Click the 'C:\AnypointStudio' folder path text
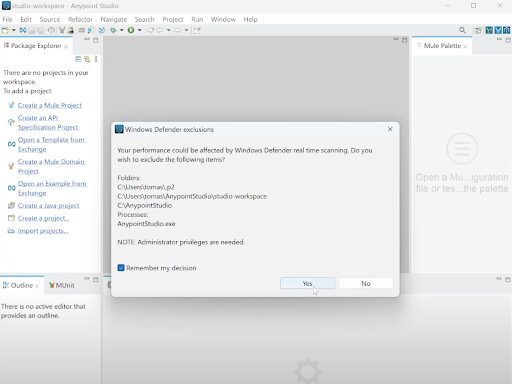Image resolution: width=512 pixels, height=384 pixels. pos(145,205)
